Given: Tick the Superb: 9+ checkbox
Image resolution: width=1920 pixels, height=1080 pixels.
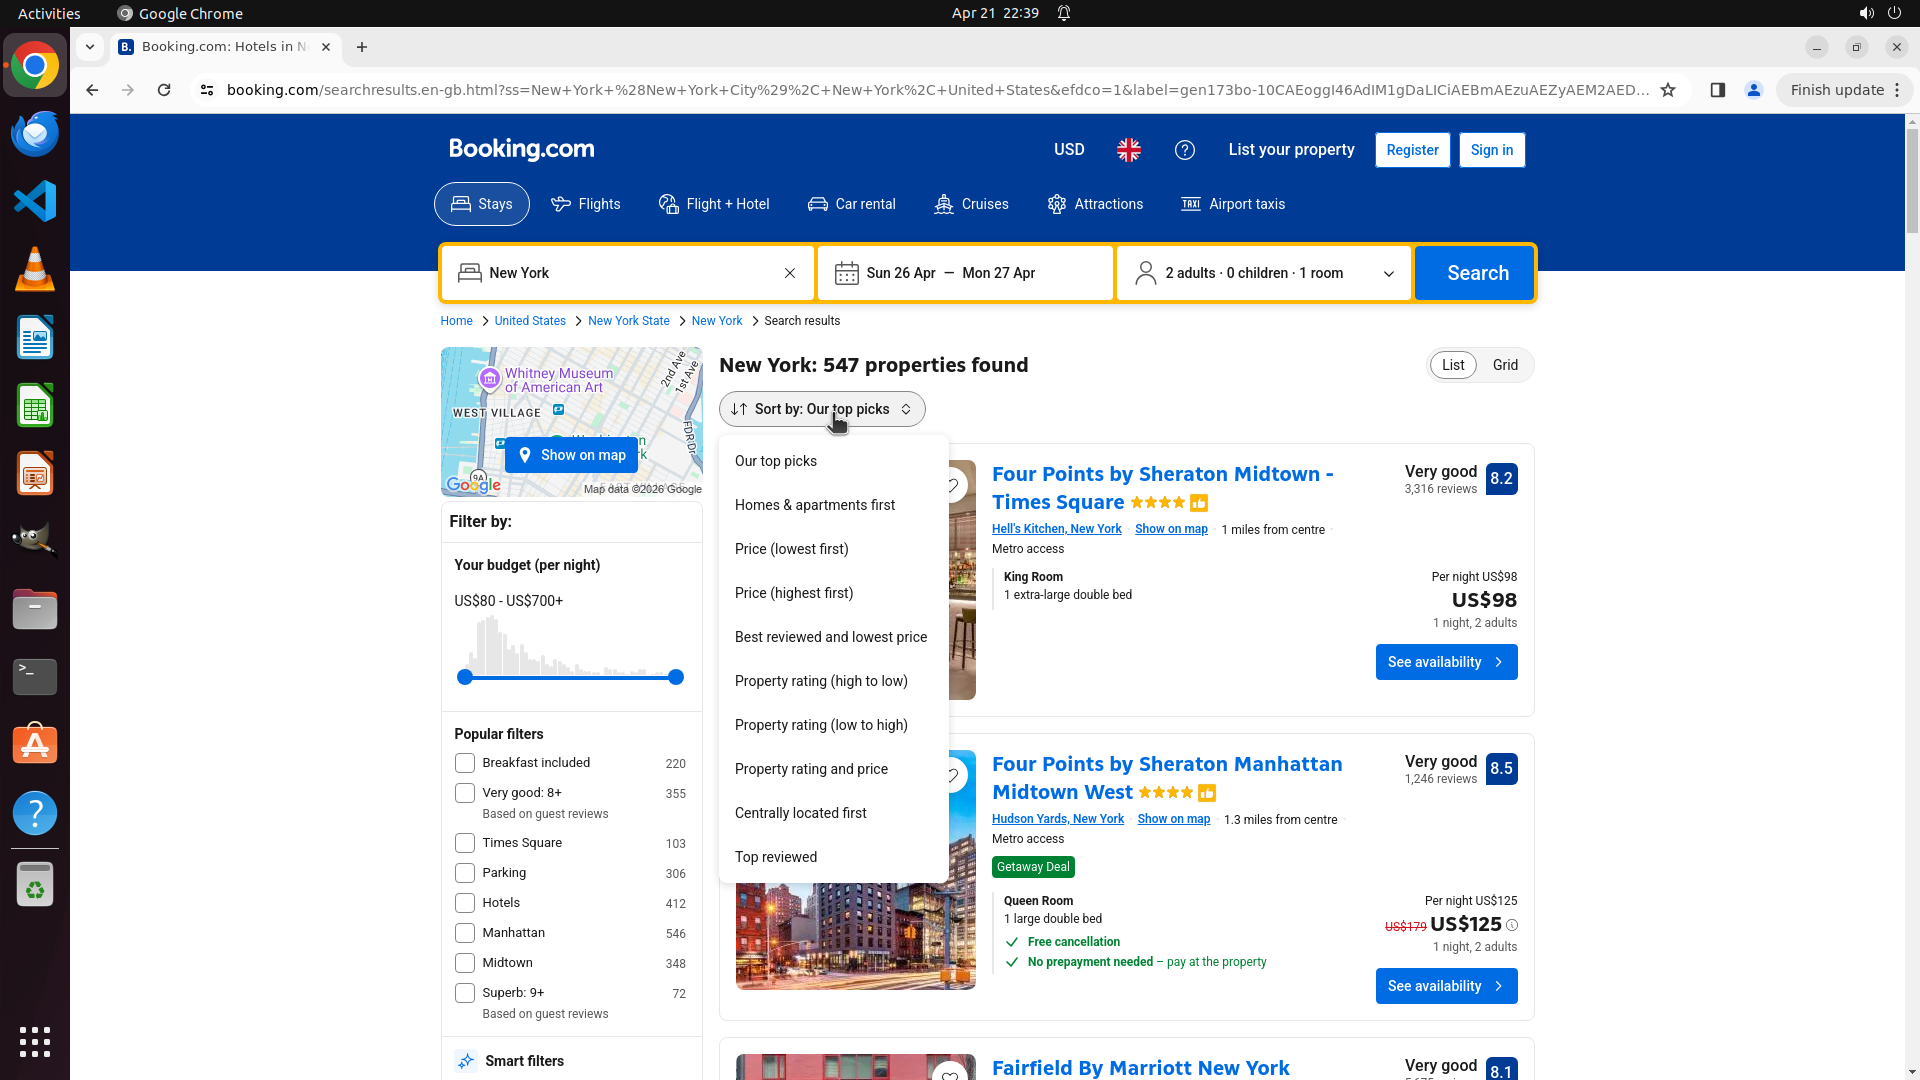Looking at the screenshot, I should coord(465,993).
